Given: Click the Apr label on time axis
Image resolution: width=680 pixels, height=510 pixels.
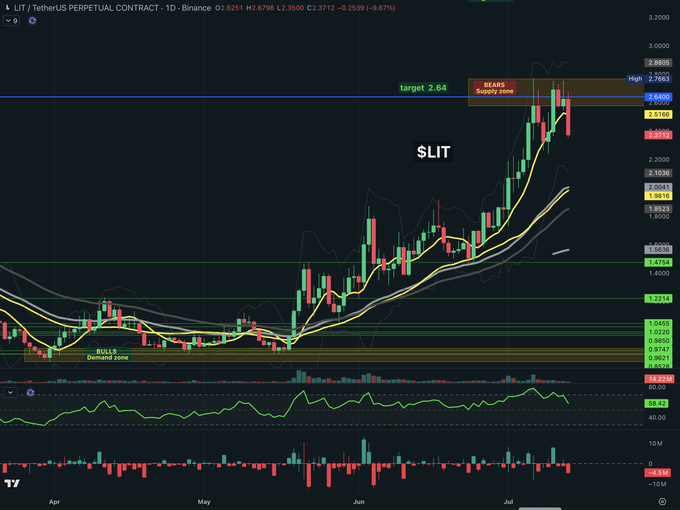Looking at the screenshot, I should pos(54,502).
